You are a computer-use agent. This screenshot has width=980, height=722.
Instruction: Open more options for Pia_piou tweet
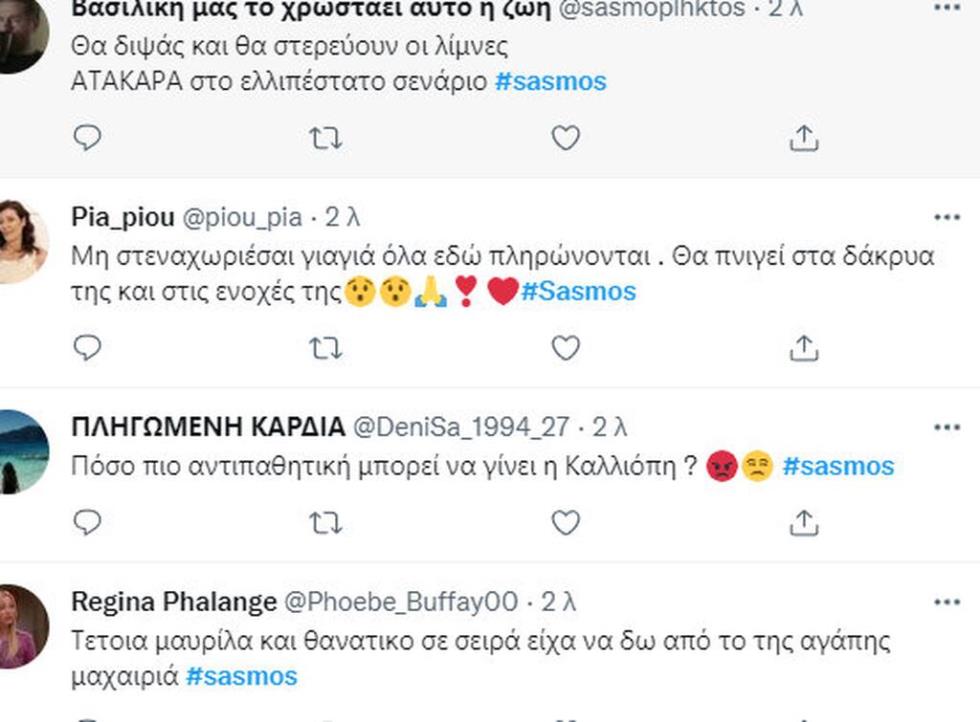(946, 216)
